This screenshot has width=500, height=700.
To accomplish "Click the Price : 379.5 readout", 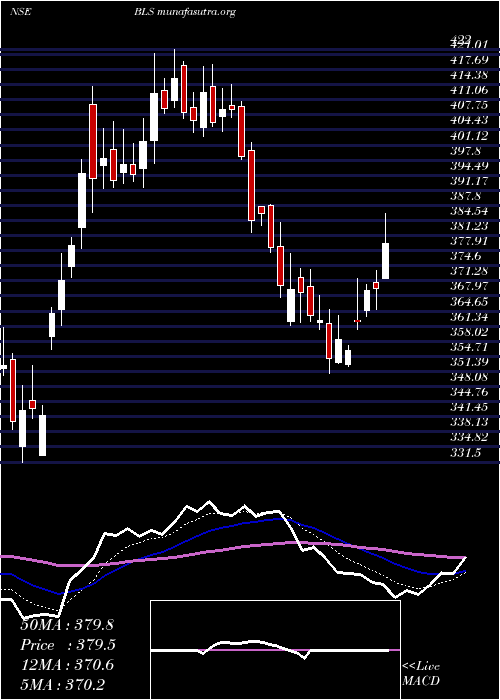I will [x=68, y=645].
